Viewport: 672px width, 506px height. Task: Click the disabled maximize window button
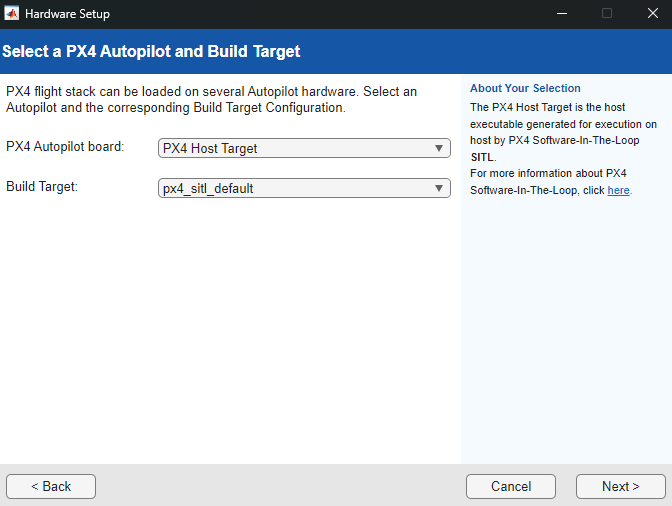pyautogui.click(x=607, y=14)
